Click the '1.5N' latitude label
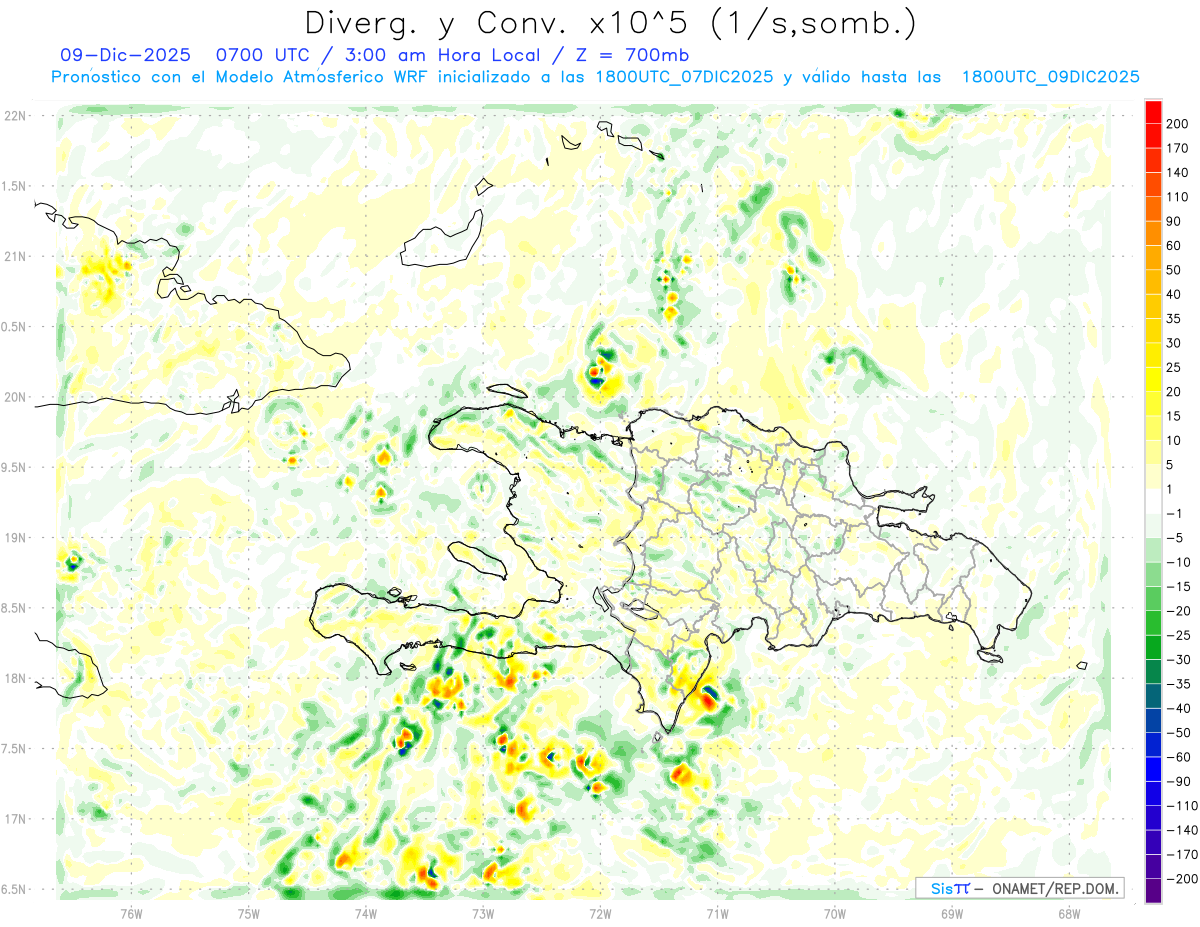Viewport: 1200px width, 927px height. pyautogui.click(x=14, y=187)
